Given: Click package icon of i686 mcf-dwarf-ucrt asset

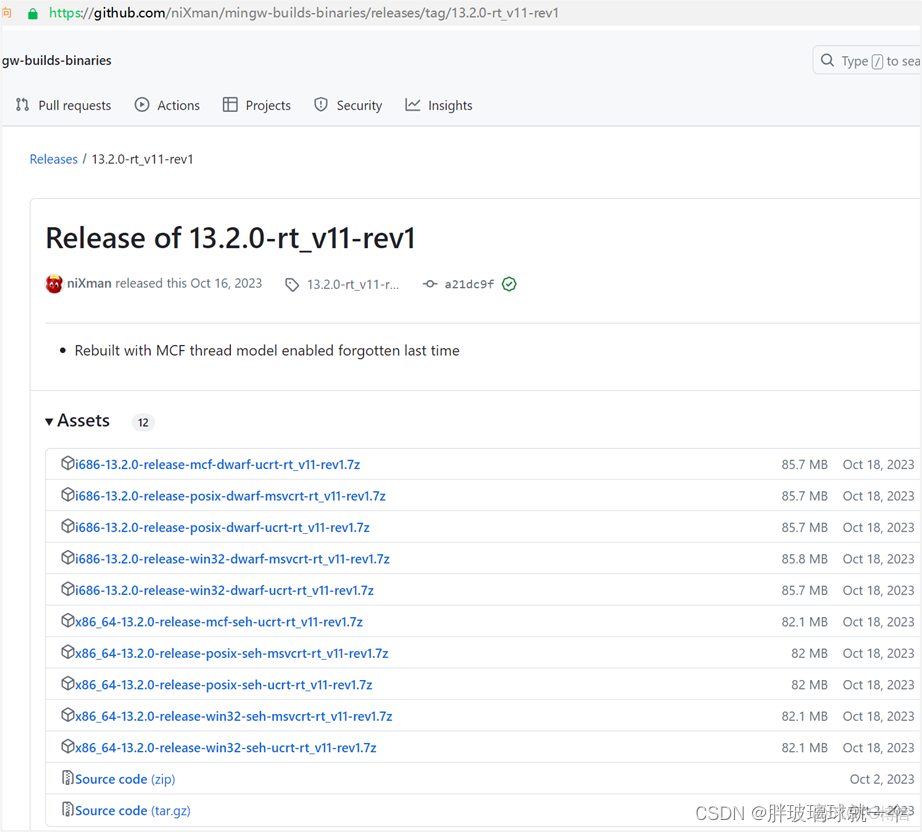Looking at the screenshot, I should [68, 463].
